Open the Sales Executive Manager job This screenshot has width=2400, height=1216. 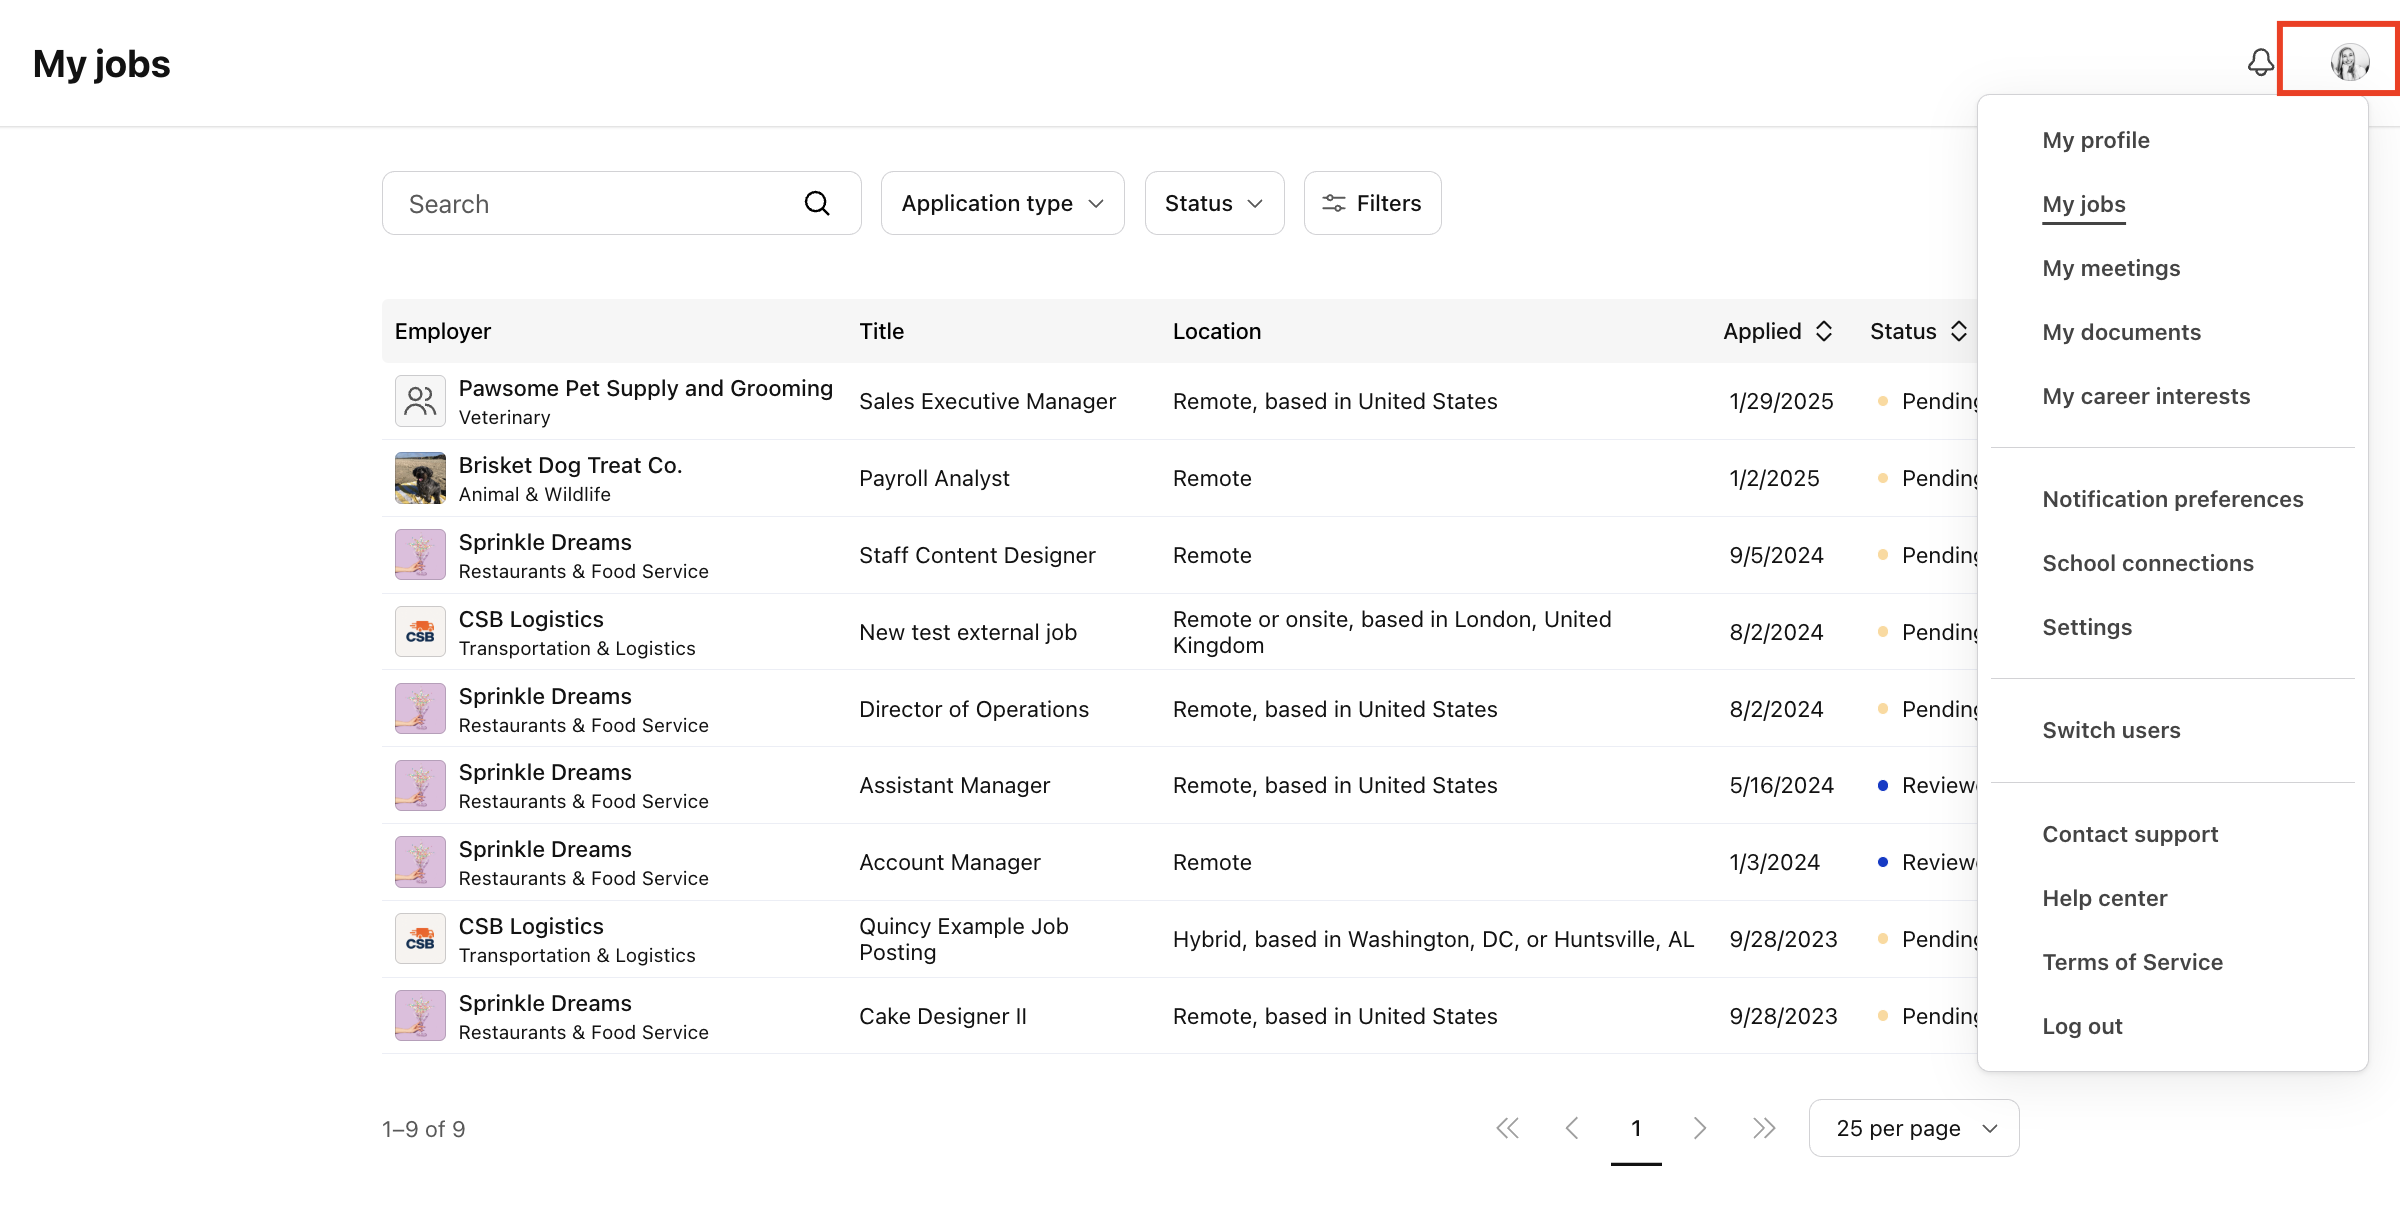pos(987,401)
